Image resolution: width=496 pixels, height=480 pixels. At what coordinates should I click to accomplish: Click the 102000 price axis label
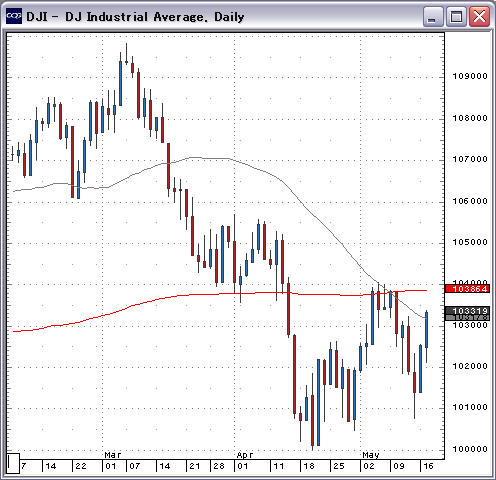pyautogui.click(x=470, y=366)
